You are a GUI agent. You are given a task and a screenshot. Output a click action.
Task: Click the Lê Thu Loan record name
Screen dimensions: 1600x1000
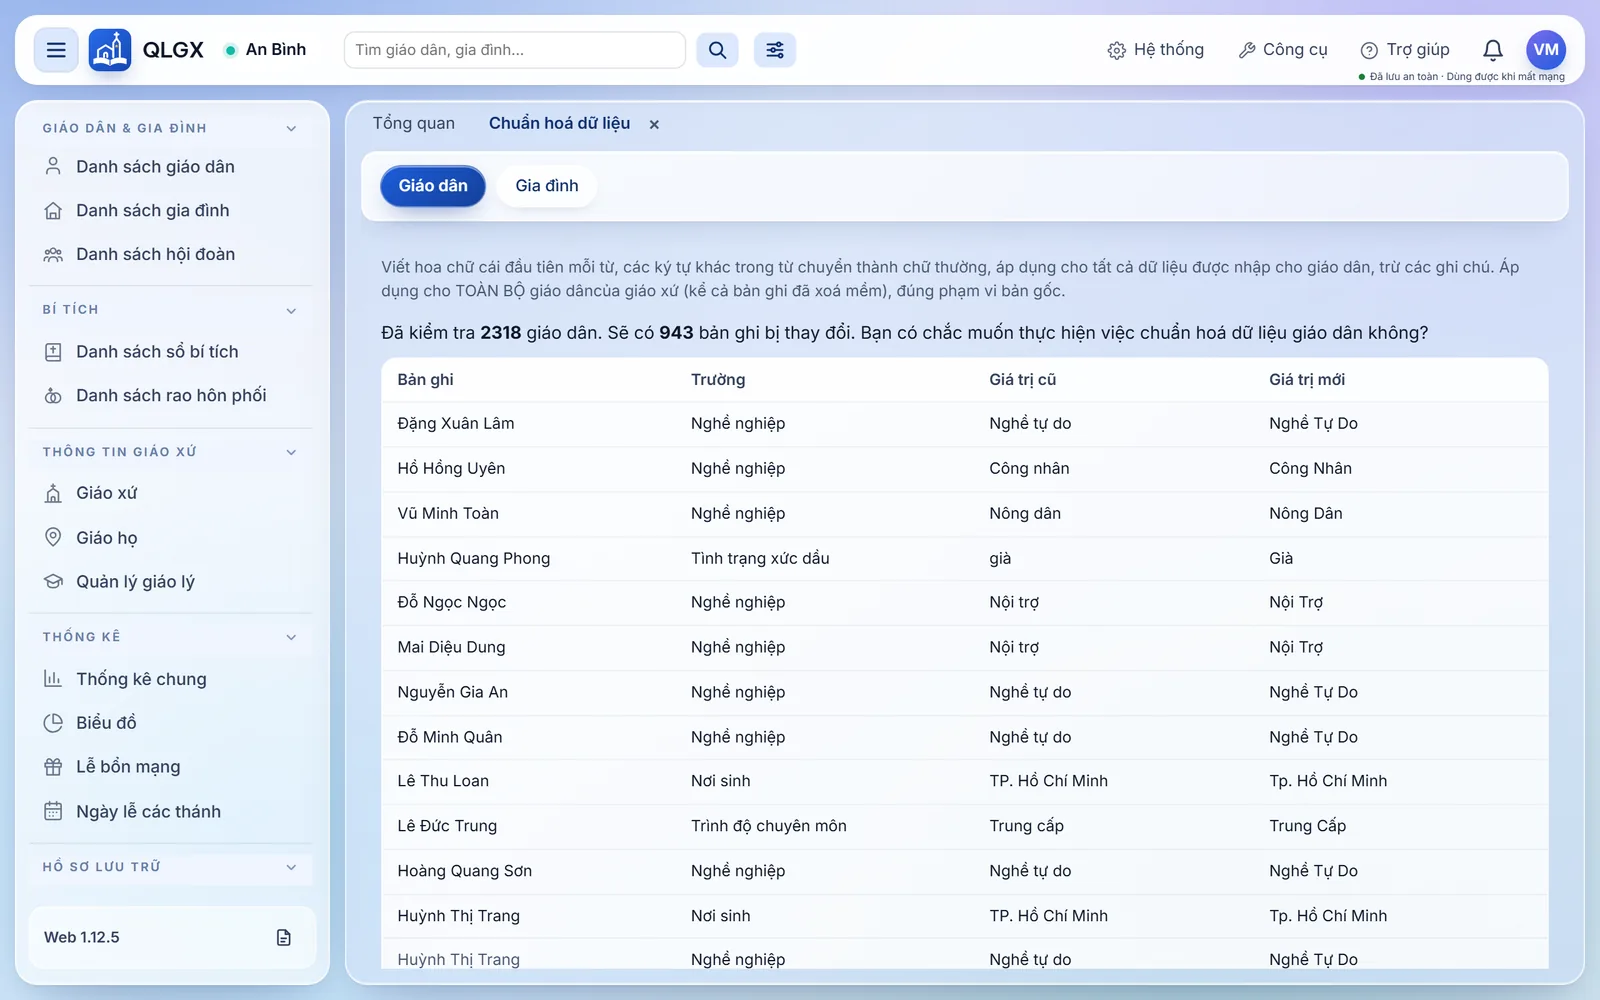pos(443,781)
